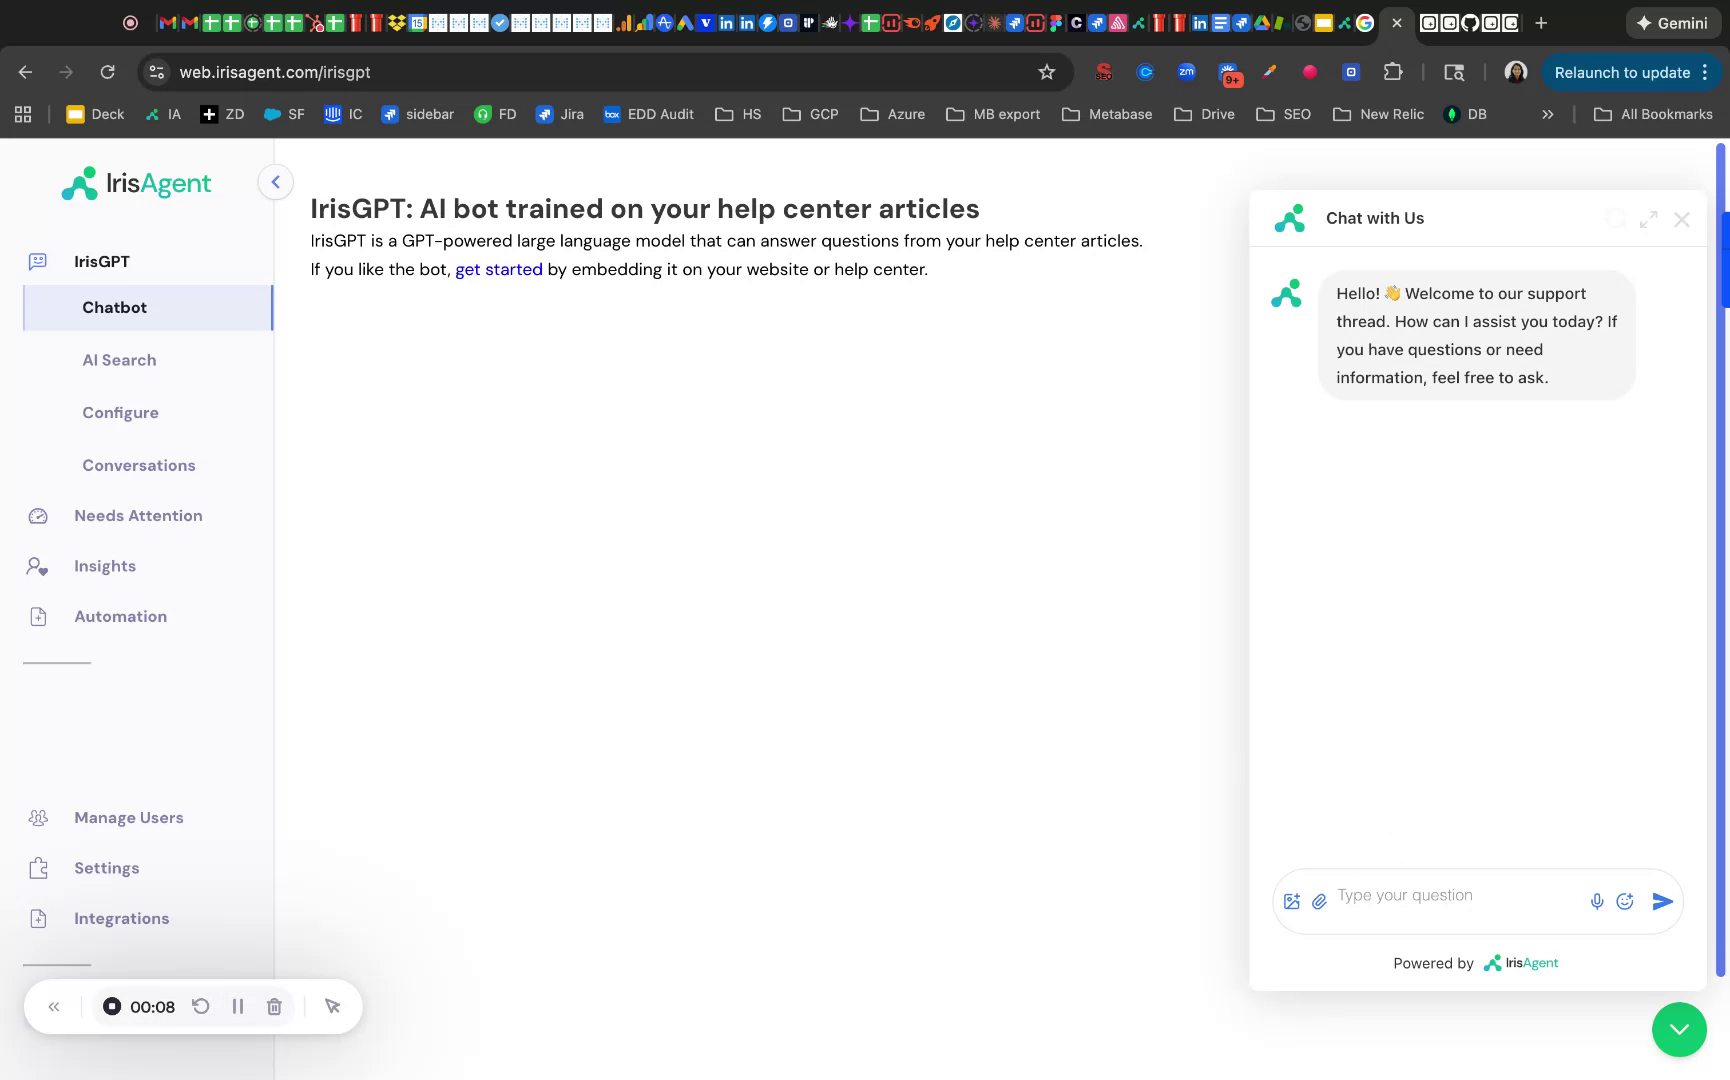Click the IrisAgent link in the 'Powered by' footer

(x=1520, y=963)
